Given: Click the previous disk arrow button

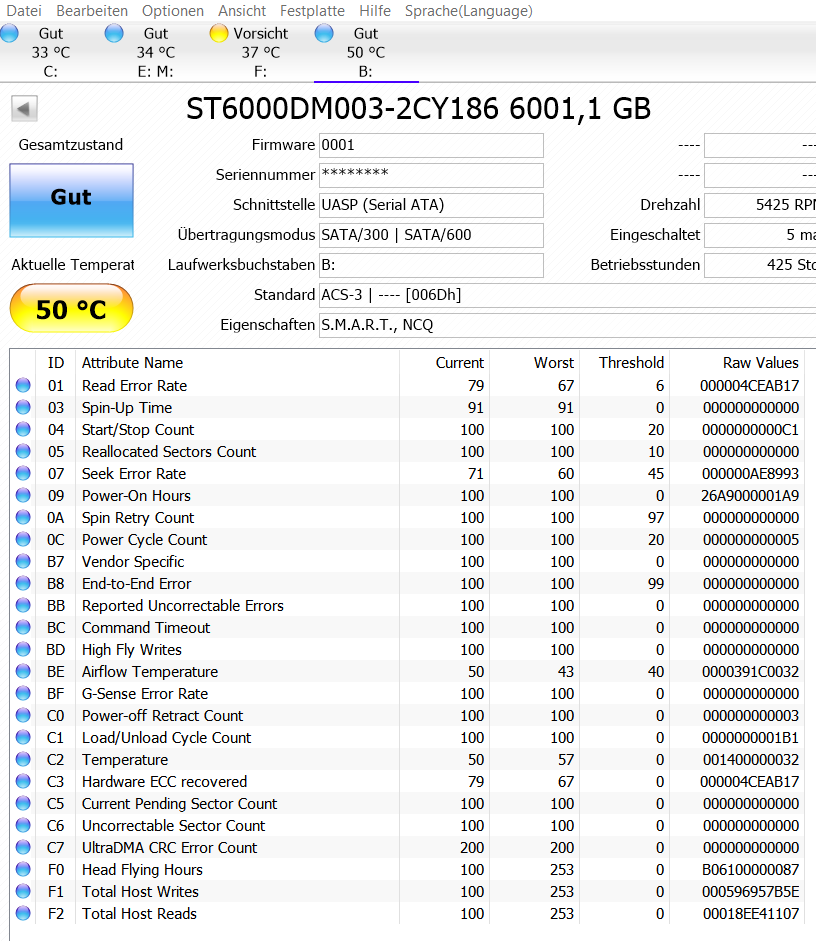Looking at the screenshot, I should [x=24, y=109].
